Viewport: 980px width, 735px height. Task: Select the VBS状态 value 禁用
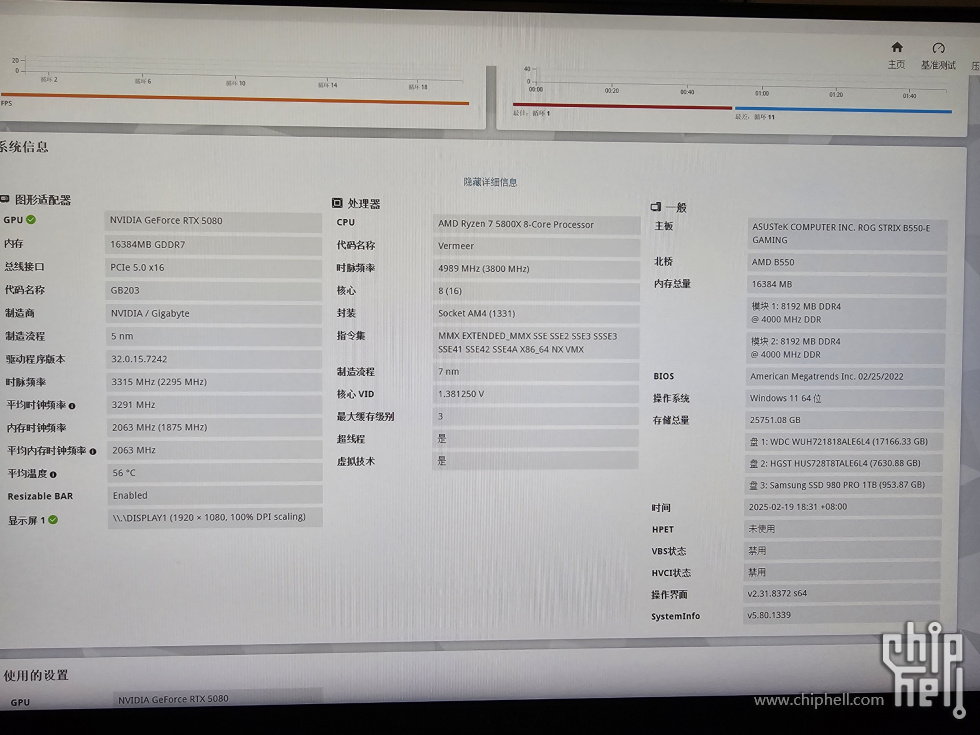pyautogui.click(x=842, y=551)
